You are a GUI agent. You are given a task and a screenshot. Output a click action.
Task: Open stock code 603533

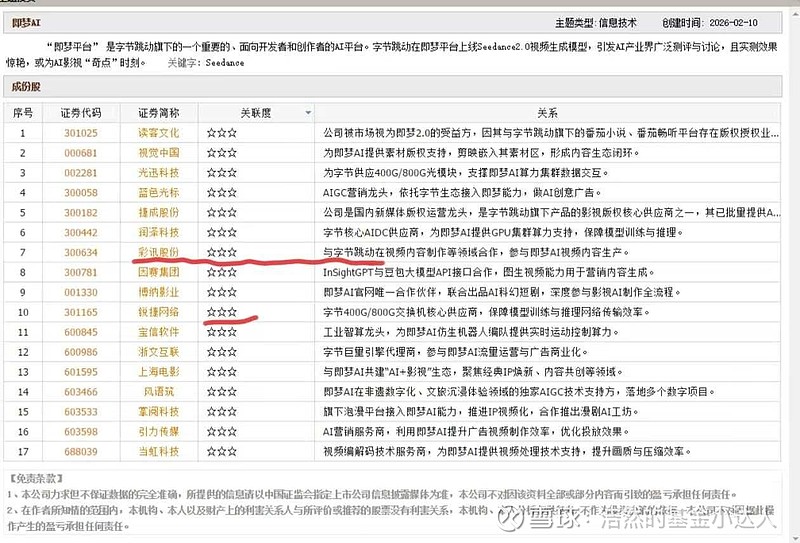click(81, 412)
